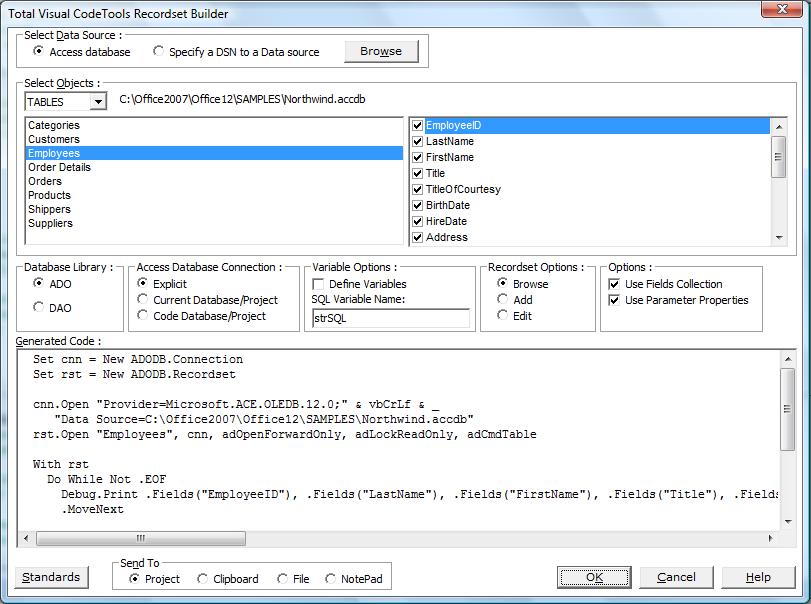Screen dimensions: 811x604
Task: Click the Browse button for data source
Action: tap(380, 51)
